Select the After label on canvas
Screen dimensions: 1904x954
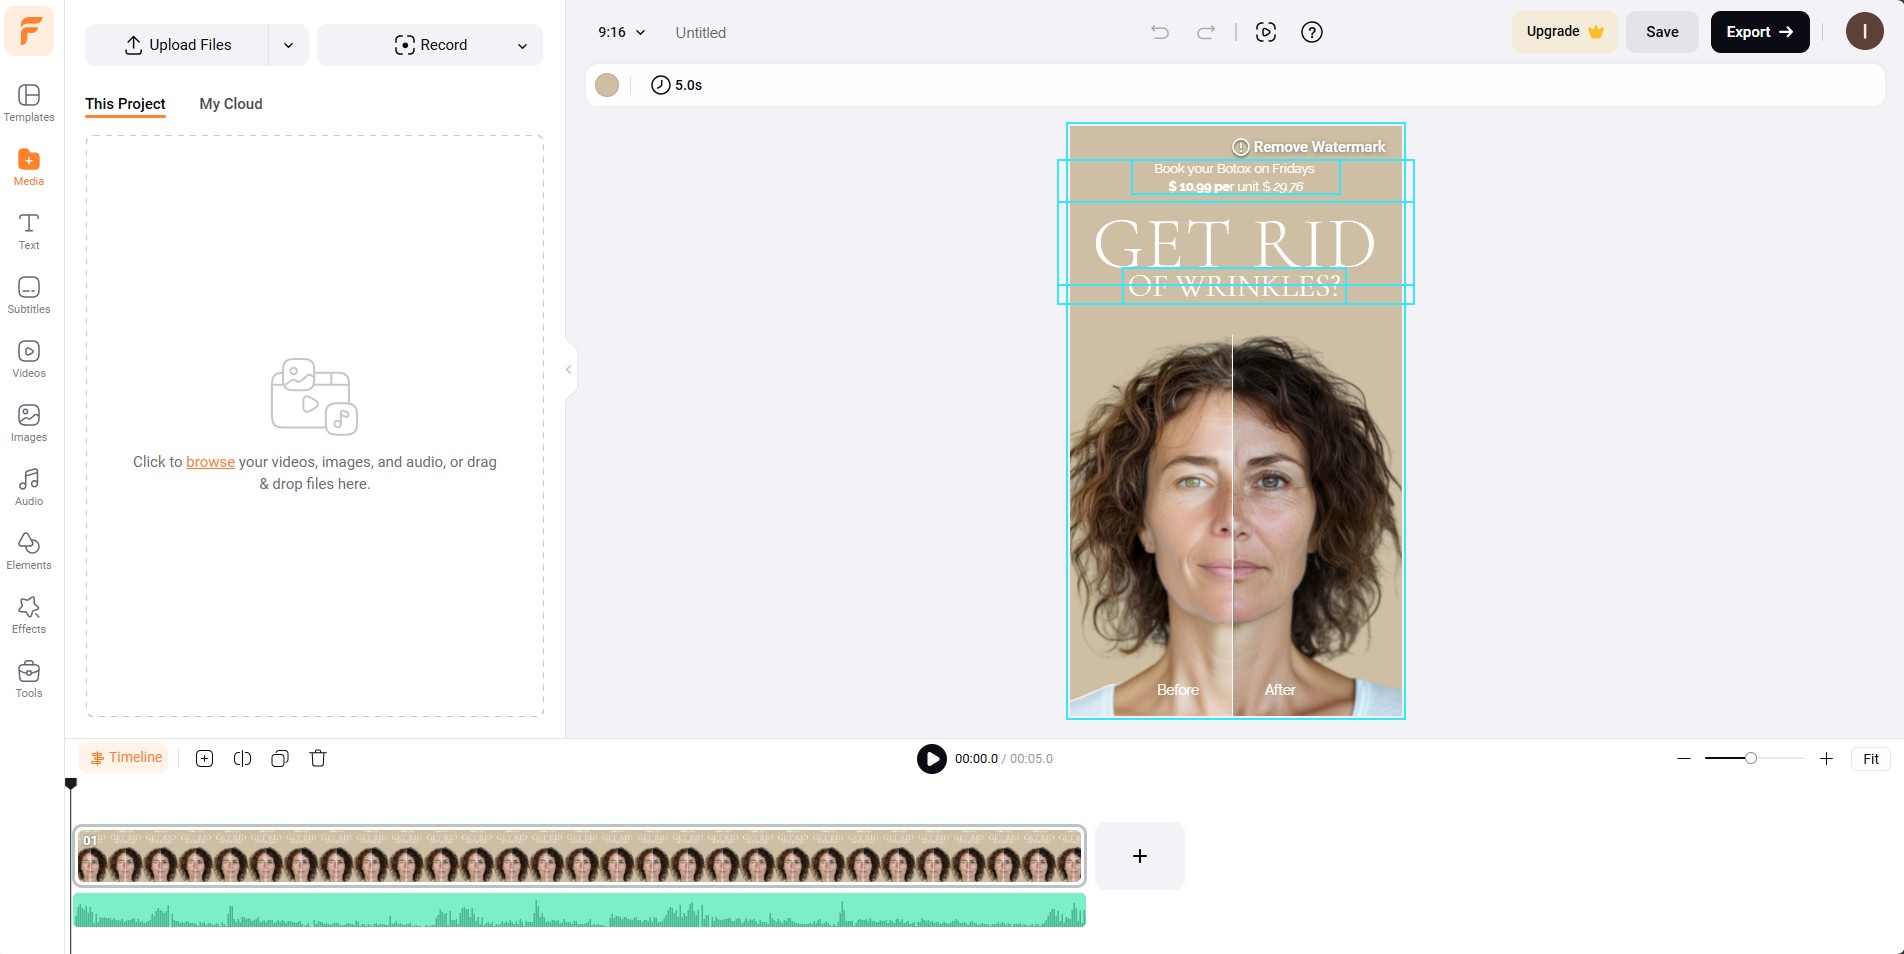pos(1280,690)
